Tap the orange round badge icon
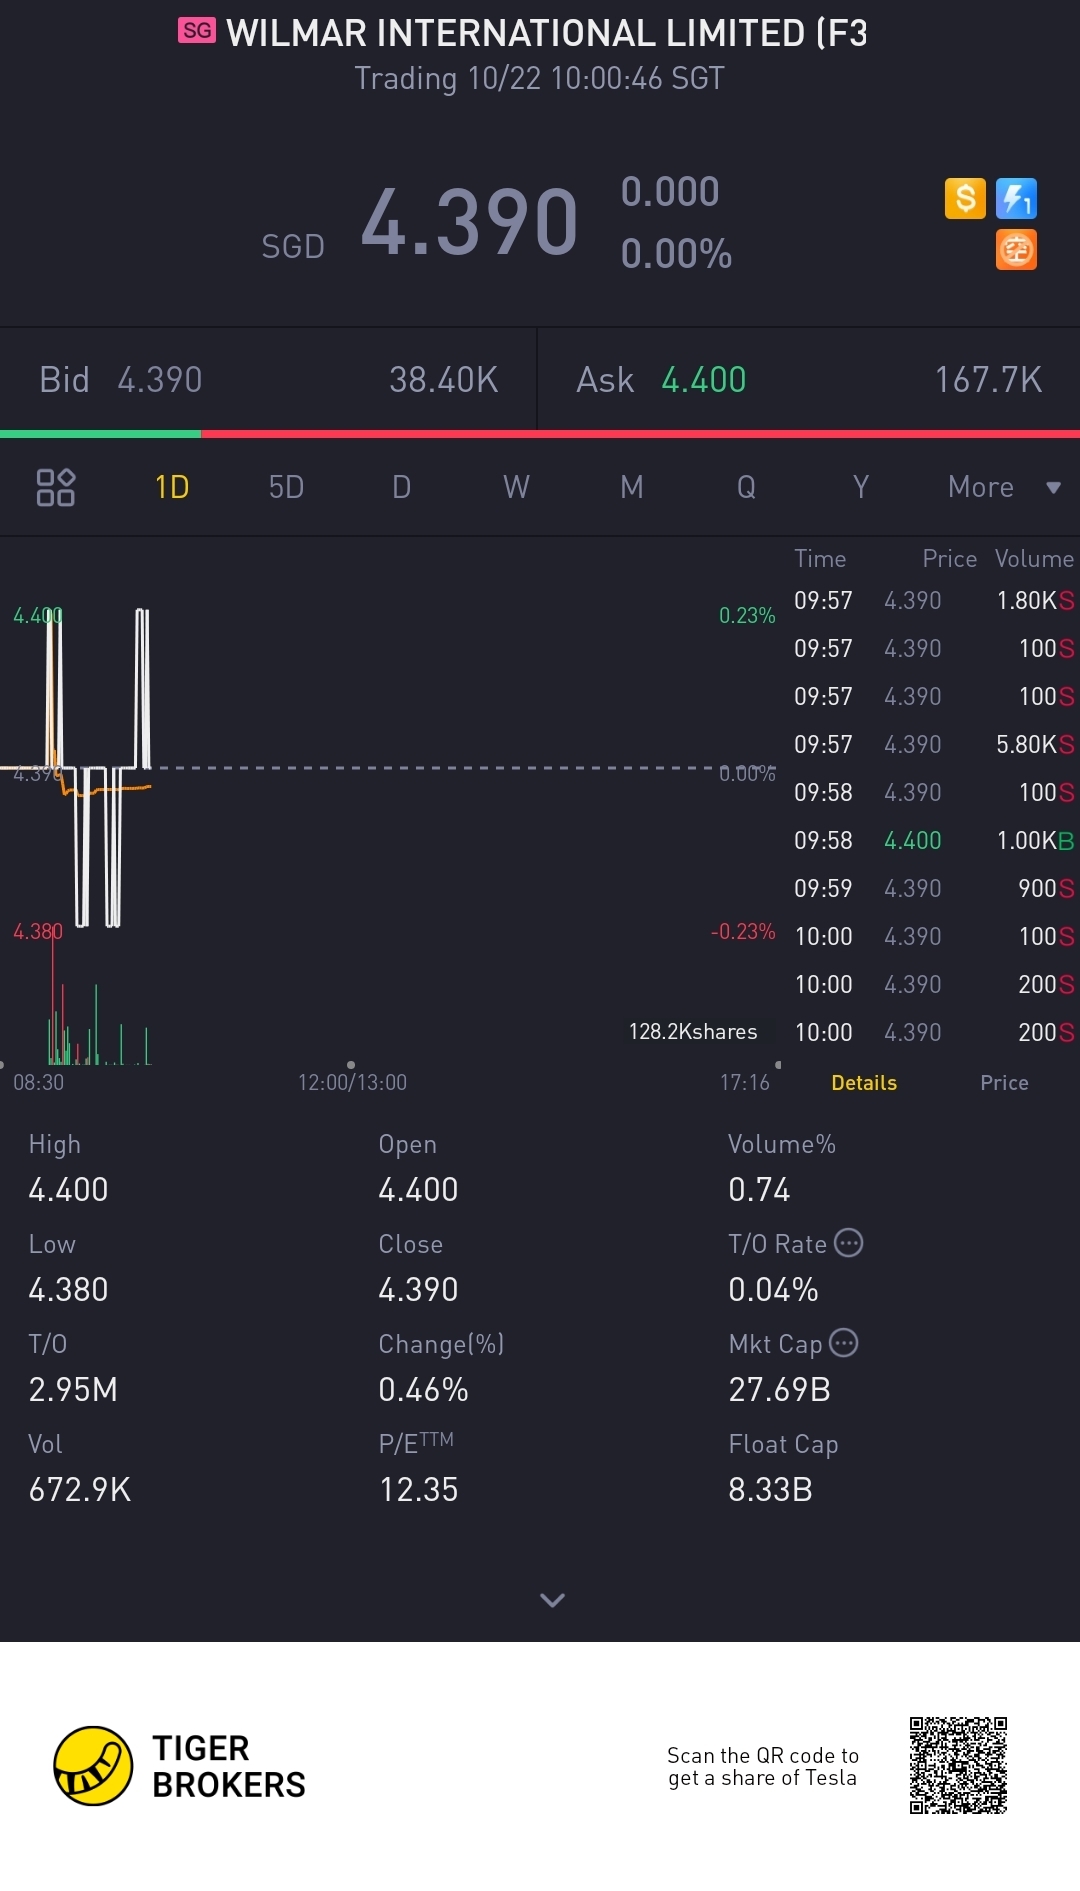Image resolution: width=1080 pixels, height=1891 pixels. click(x=1016, y=250)
